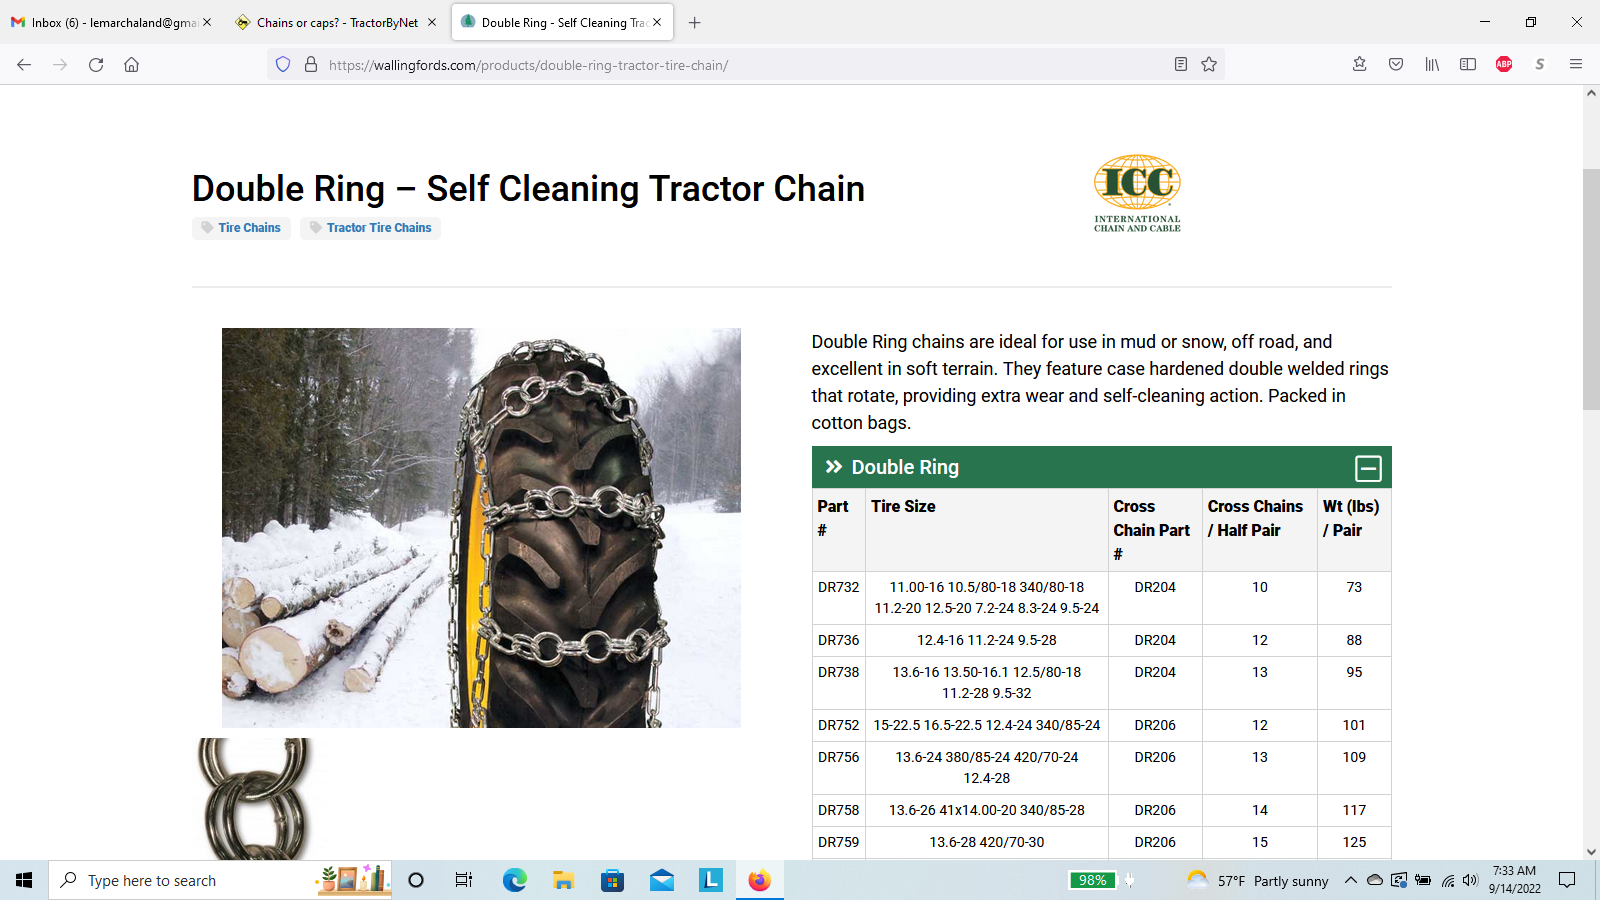Click the ICC International Chain logo
This screenshot has height=900, width=1600.
[1137, 193]
